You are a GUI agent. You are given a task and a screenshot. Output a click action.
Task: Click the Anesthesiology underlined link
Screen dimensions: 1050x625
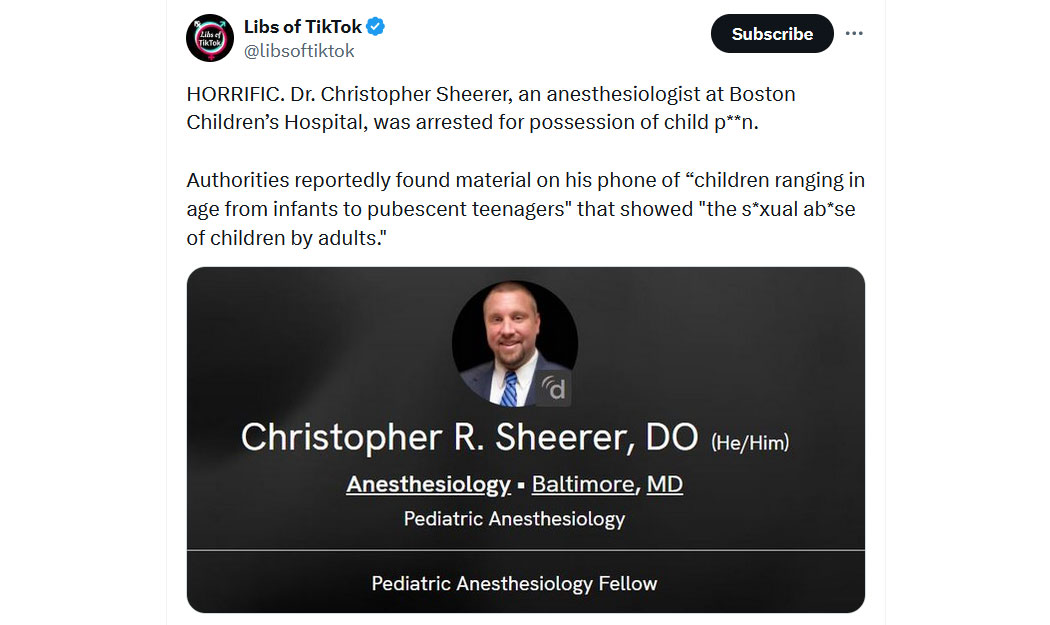tap(429, 484)
